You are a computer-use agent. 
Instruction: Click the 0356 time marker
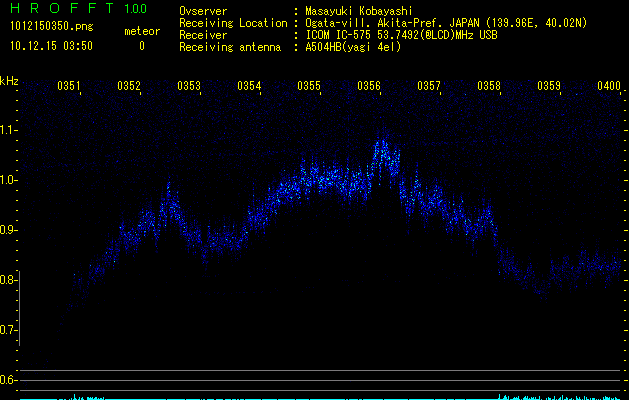point(369,85)
